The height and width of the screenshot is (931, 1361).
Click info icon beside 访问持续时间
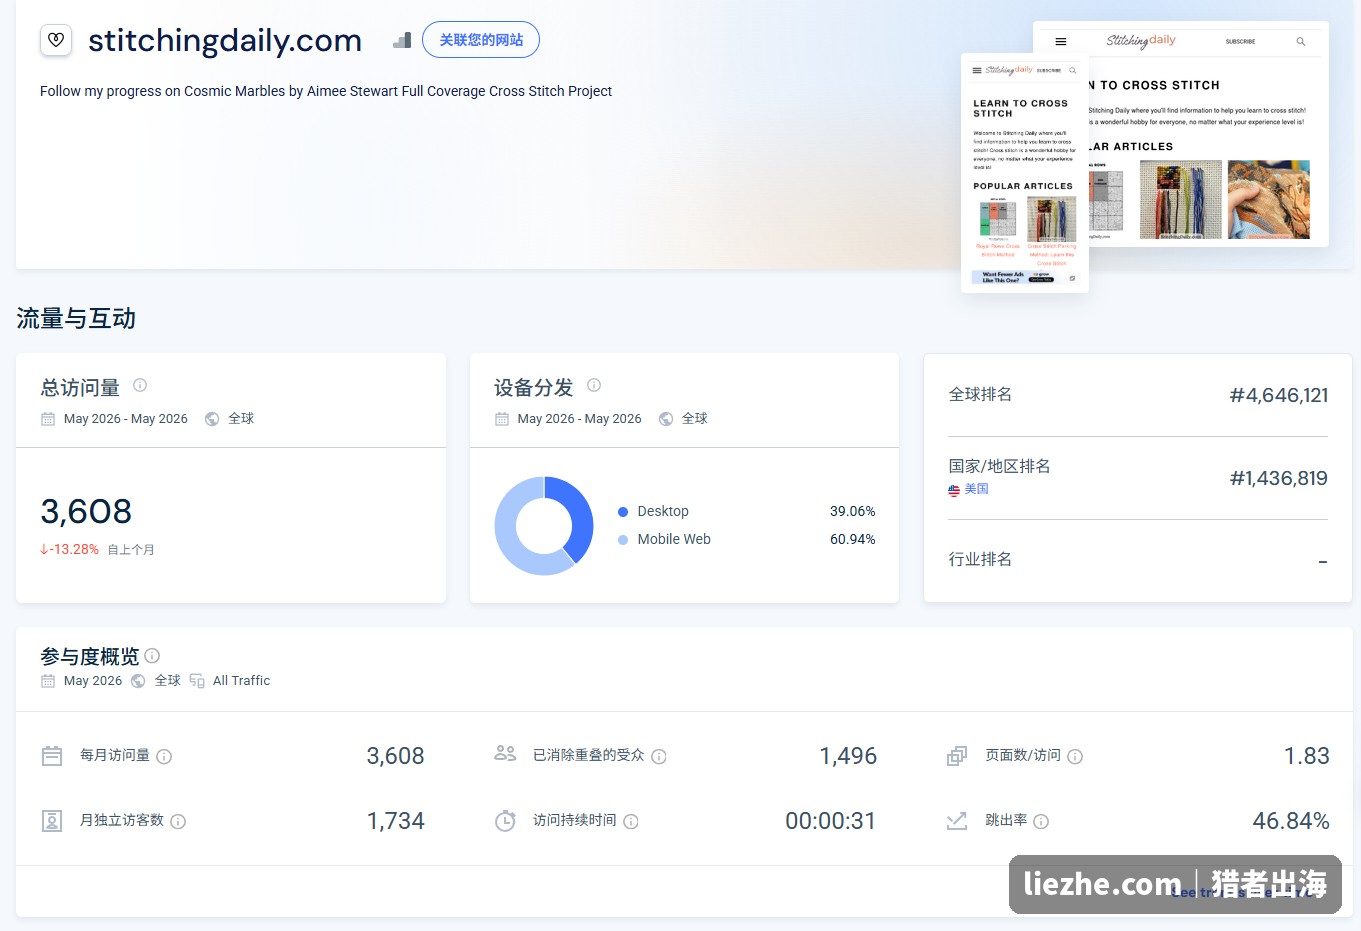coord(631,822)
